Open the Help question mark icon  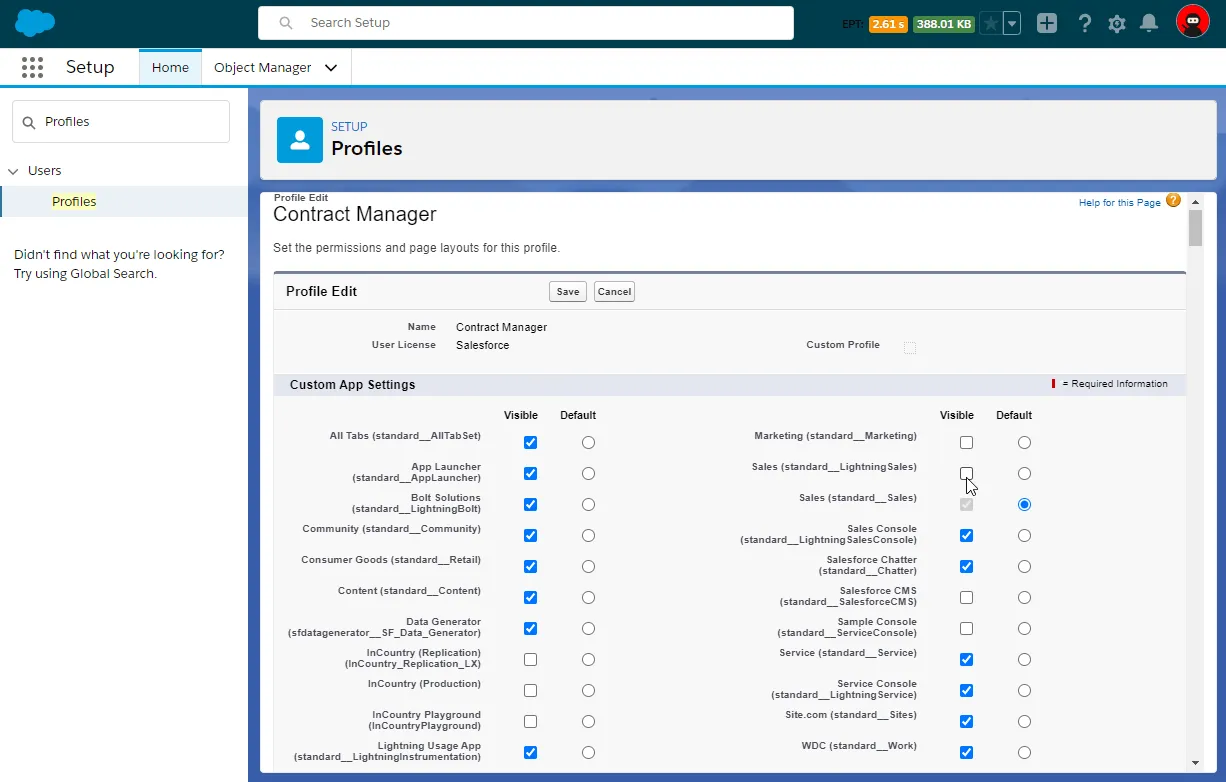(1084, 23)
